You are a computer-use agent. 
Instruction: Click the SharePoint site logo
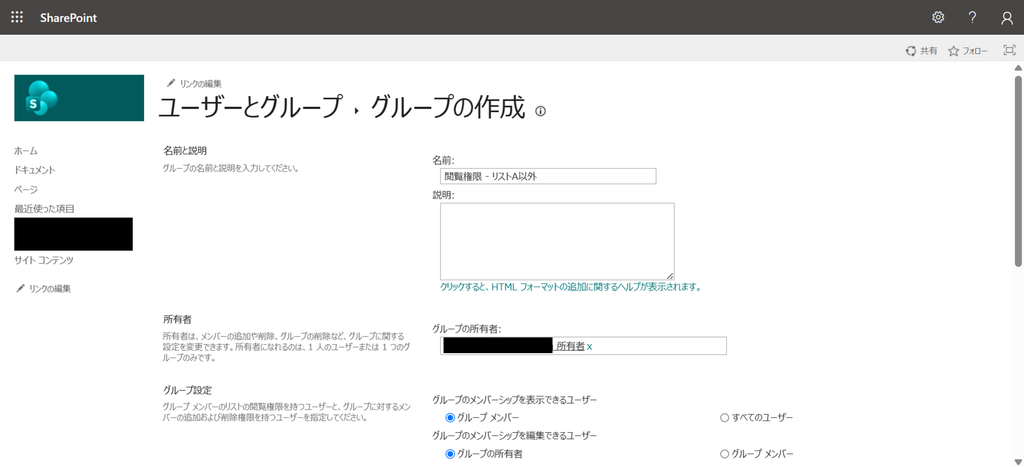pyautogui.click(x=79, y=98)
